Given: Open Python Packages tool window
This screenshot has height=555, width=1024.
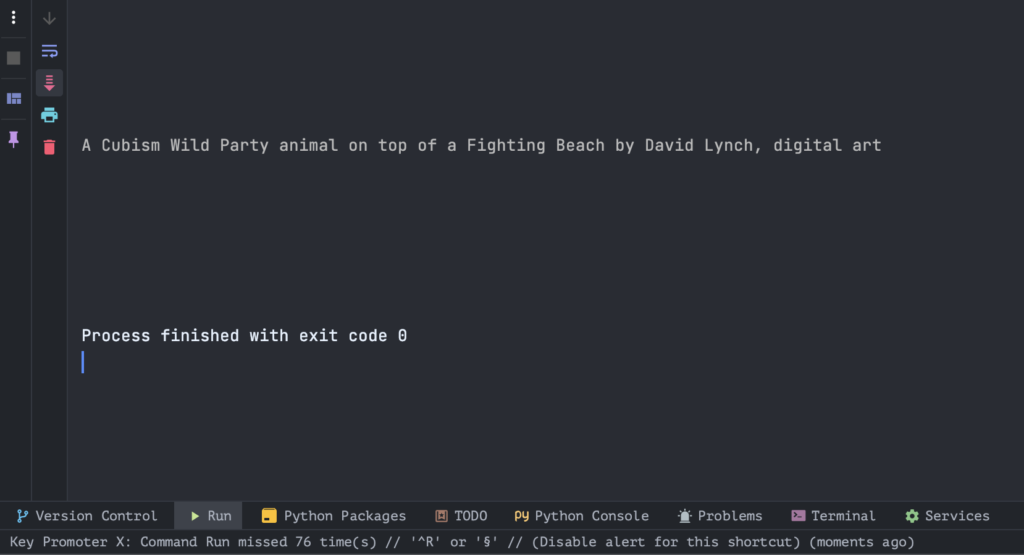Looking at the screenshot, I should click(x=334, y=516).
